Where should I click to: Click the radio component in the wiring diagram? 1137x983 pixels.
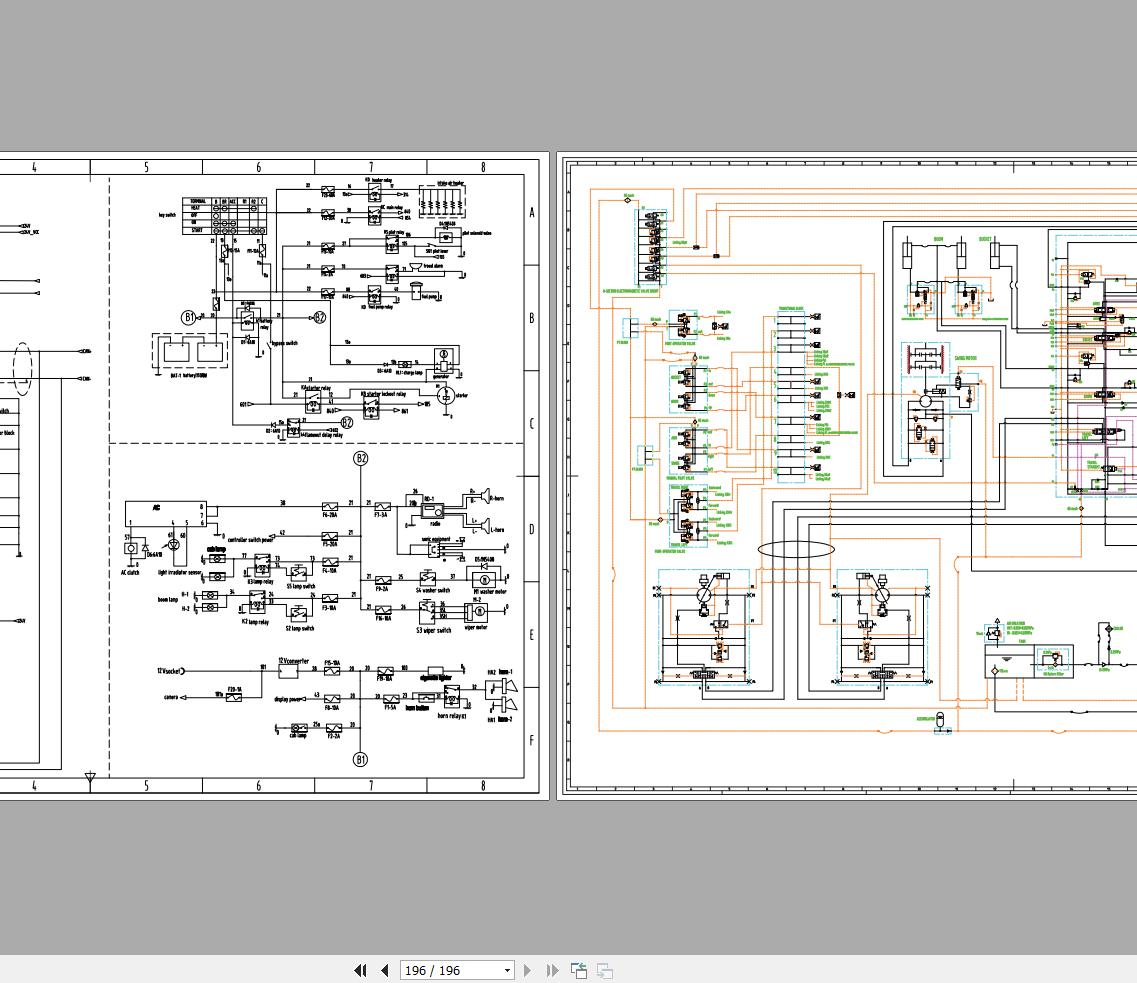click(432, 511)
